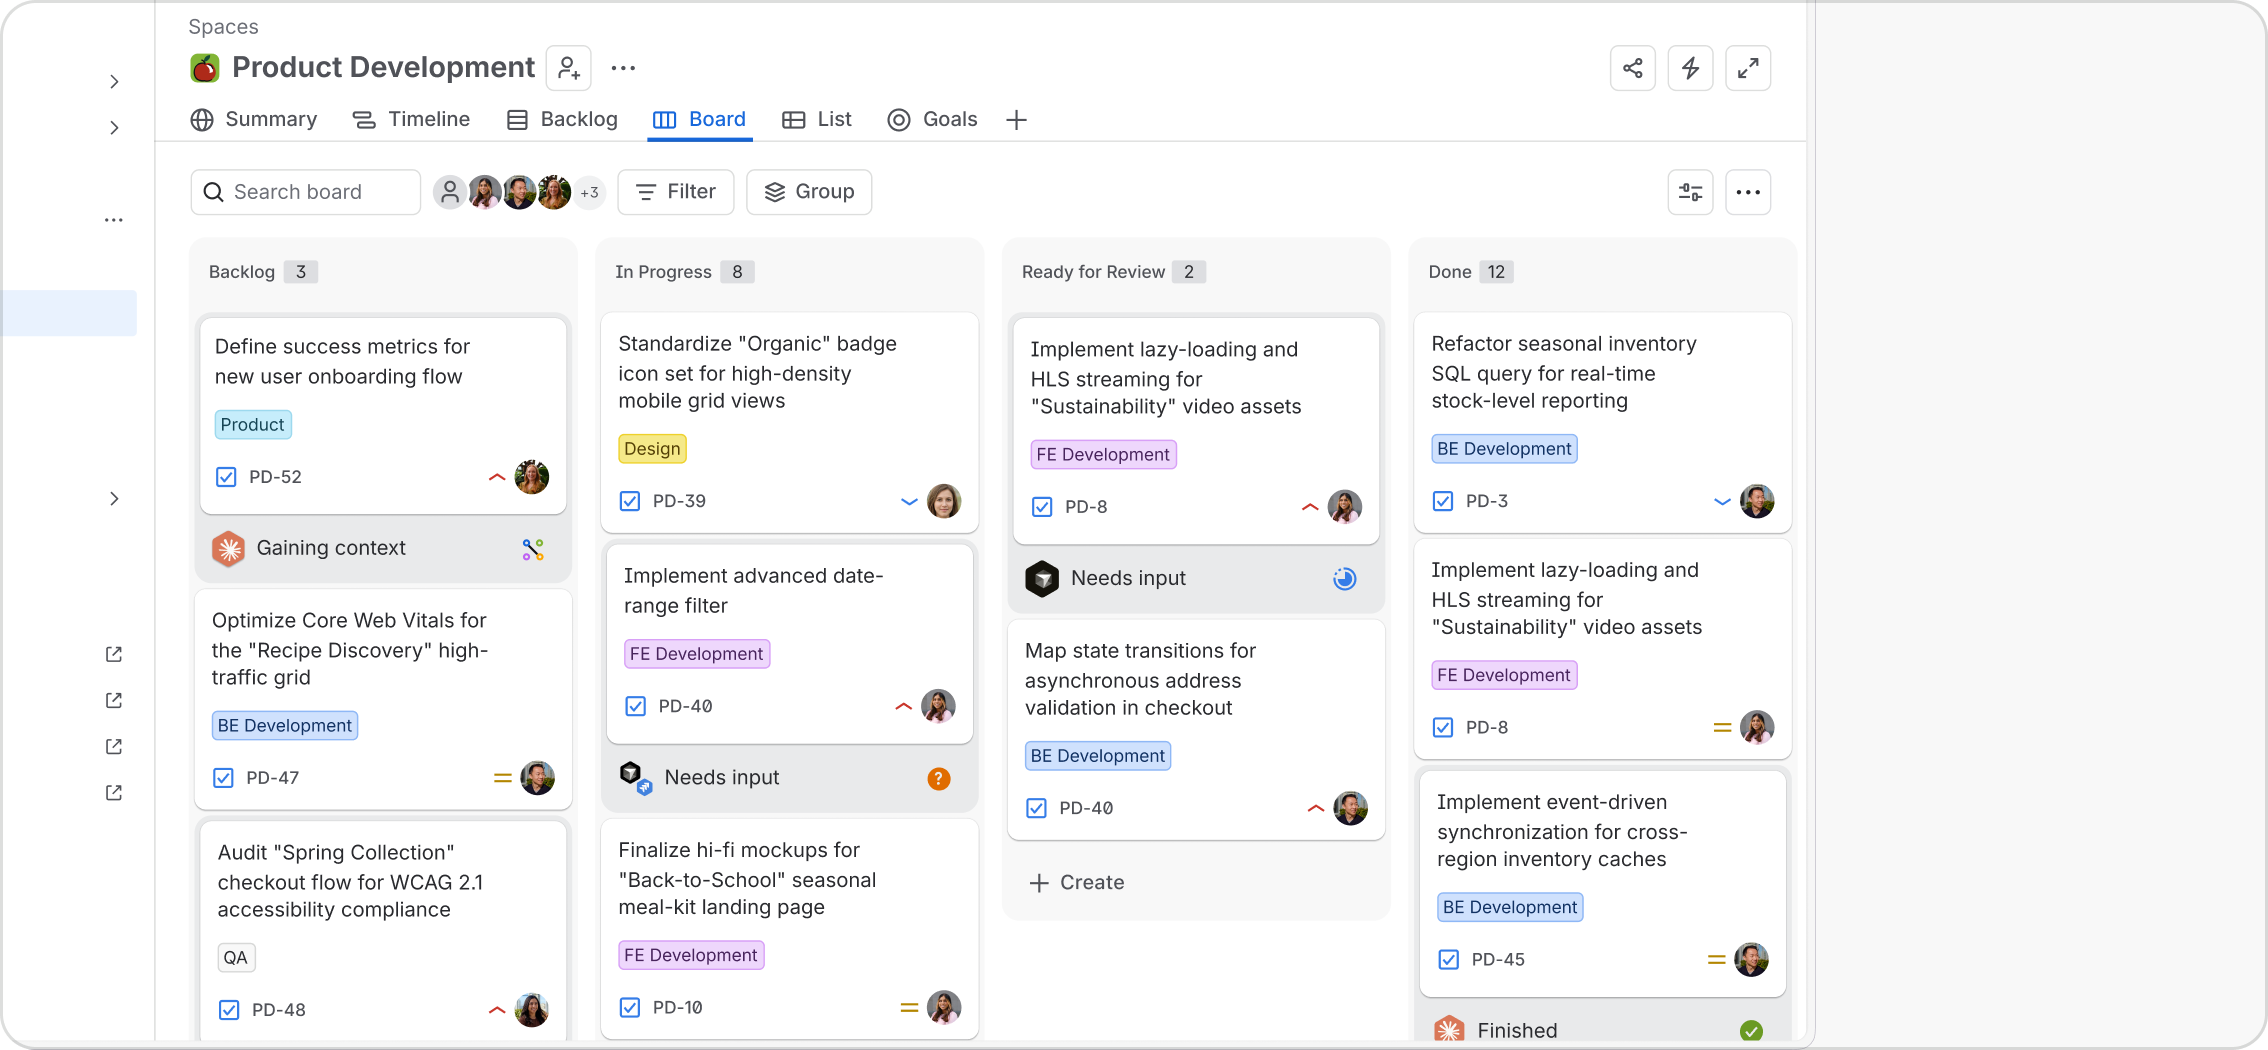Toggle the PD-47 task checkbox
2268x1050 pixels.
[223, 778]
